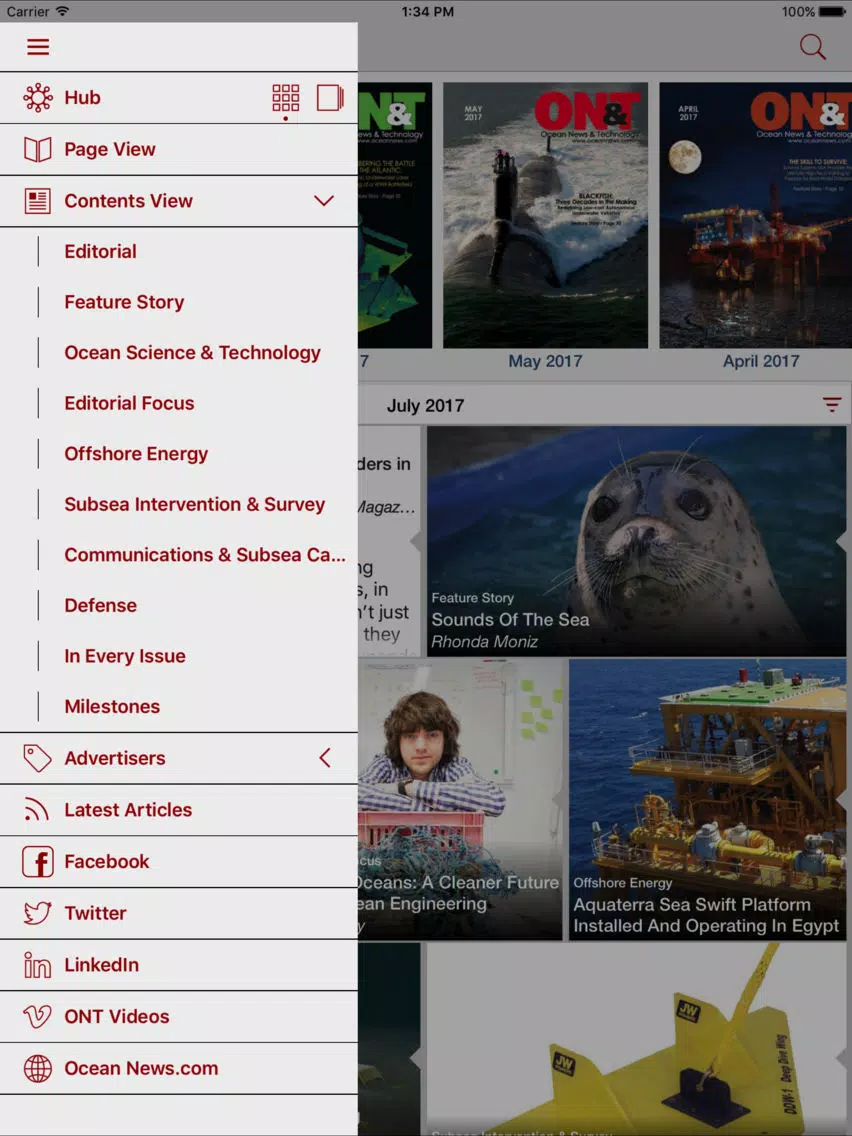Image resolution: width=852 pixels, height=1136 pixels.
Task: Open the Twitter link
Action: point(179,913)
